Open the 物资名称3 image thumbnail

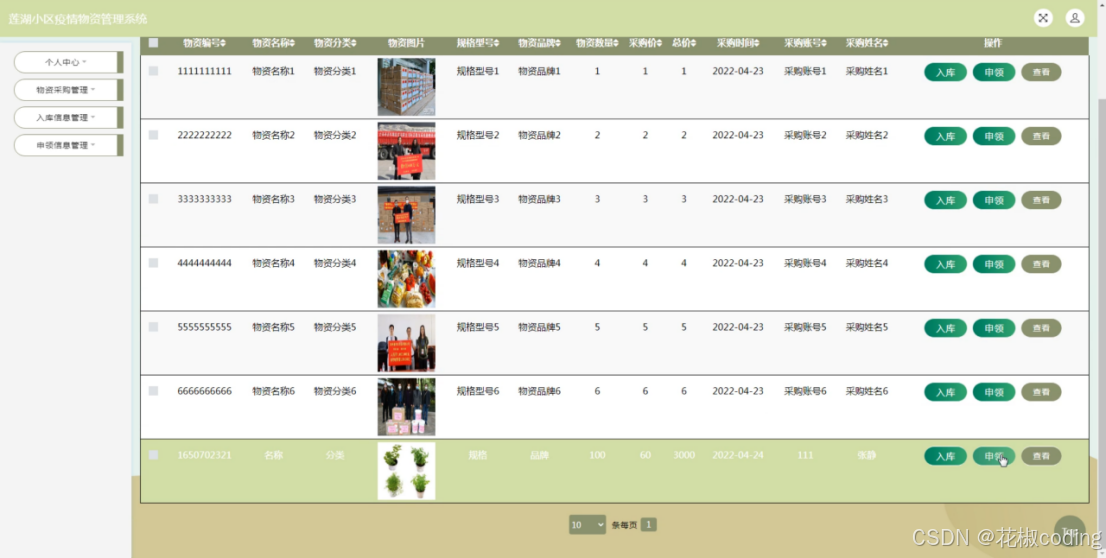pyautogui.click(x=406, y=215)
